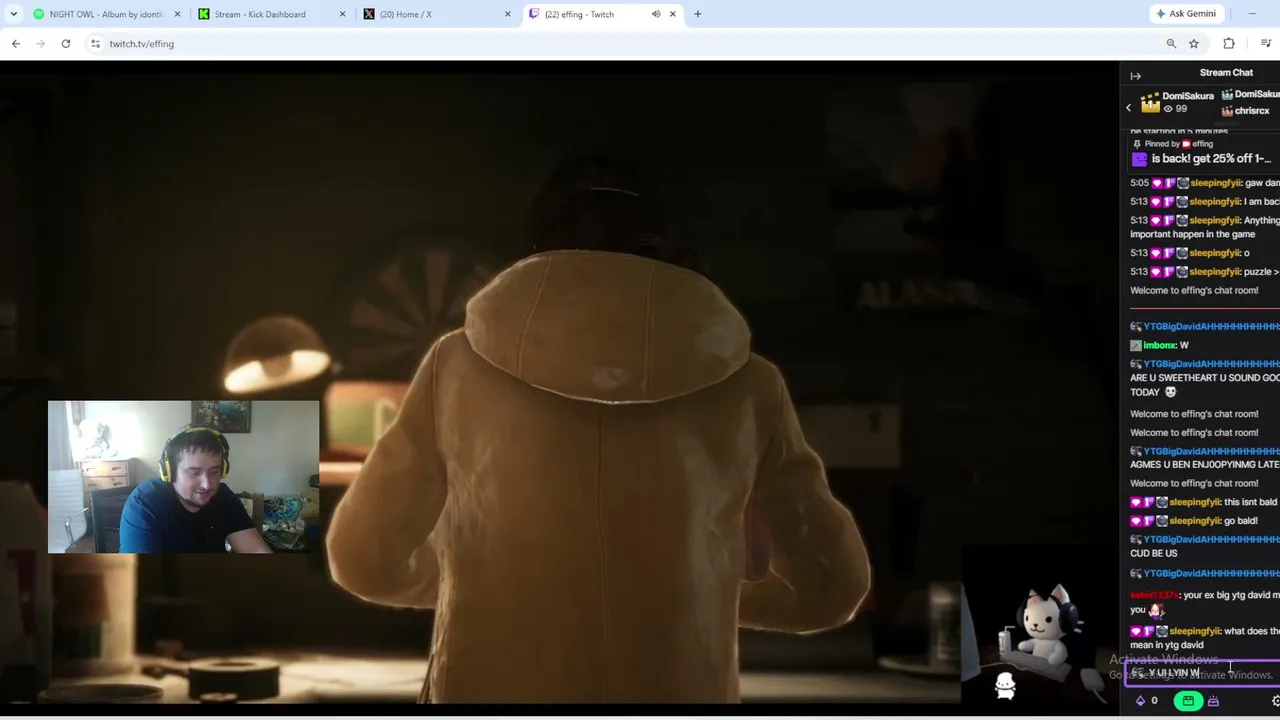This screenshot has height=720, width=1280.
Task: Close the effing - Twitch tab
Action: coord(672,14)
